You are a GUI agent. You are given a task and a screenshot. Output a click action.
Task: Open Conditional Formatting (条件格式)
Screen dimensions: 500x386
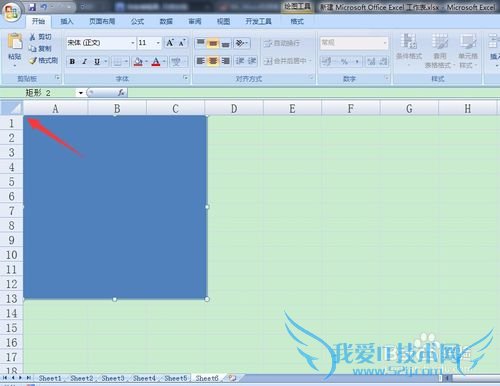409,49
